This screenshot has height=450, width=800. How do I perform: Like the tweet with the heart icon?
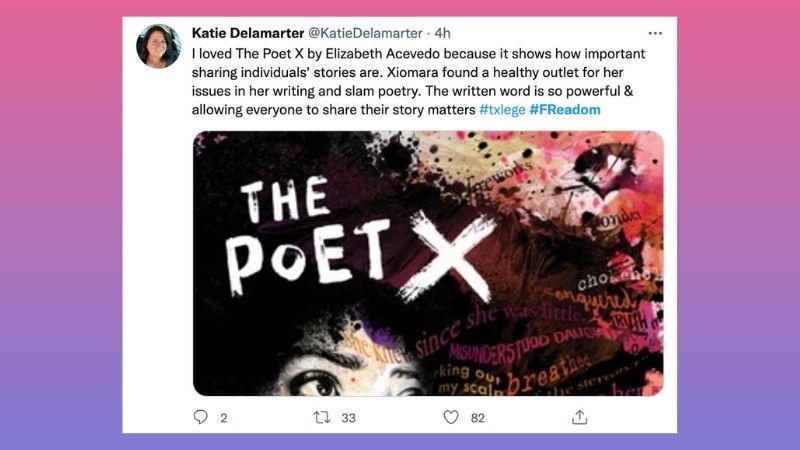click(x=451, y=417)
